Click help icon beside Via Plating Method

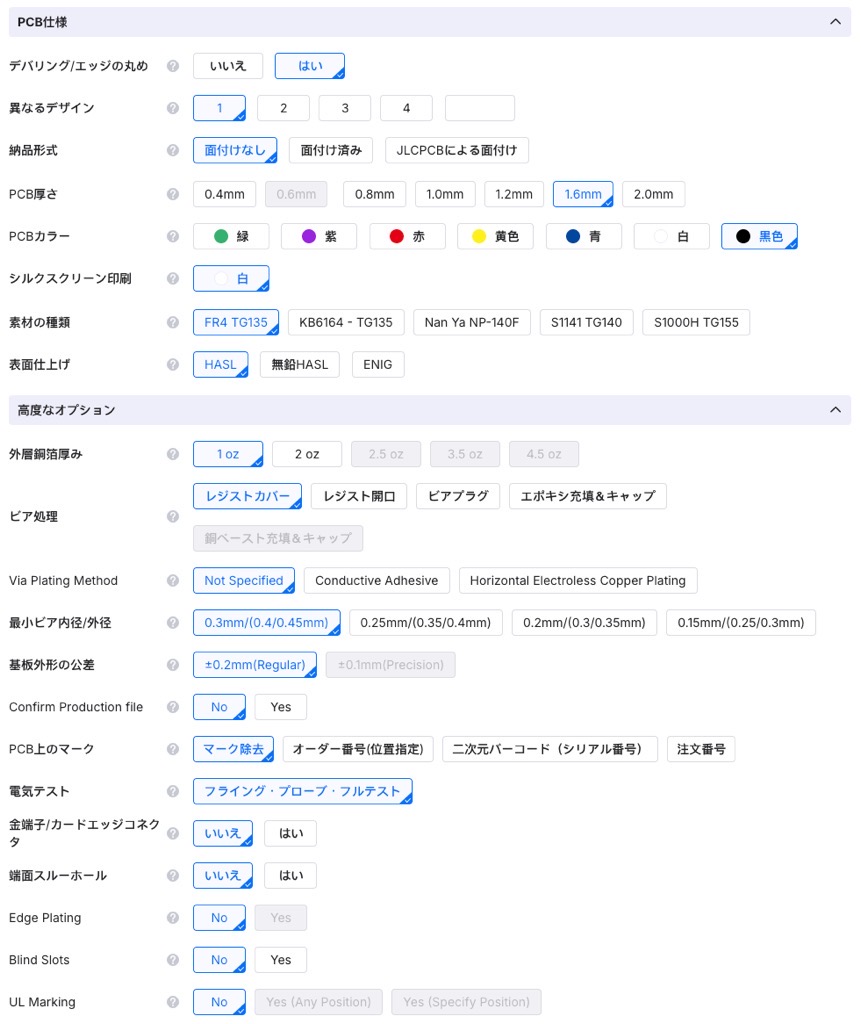pyautogui.click(x=173, y=581)
